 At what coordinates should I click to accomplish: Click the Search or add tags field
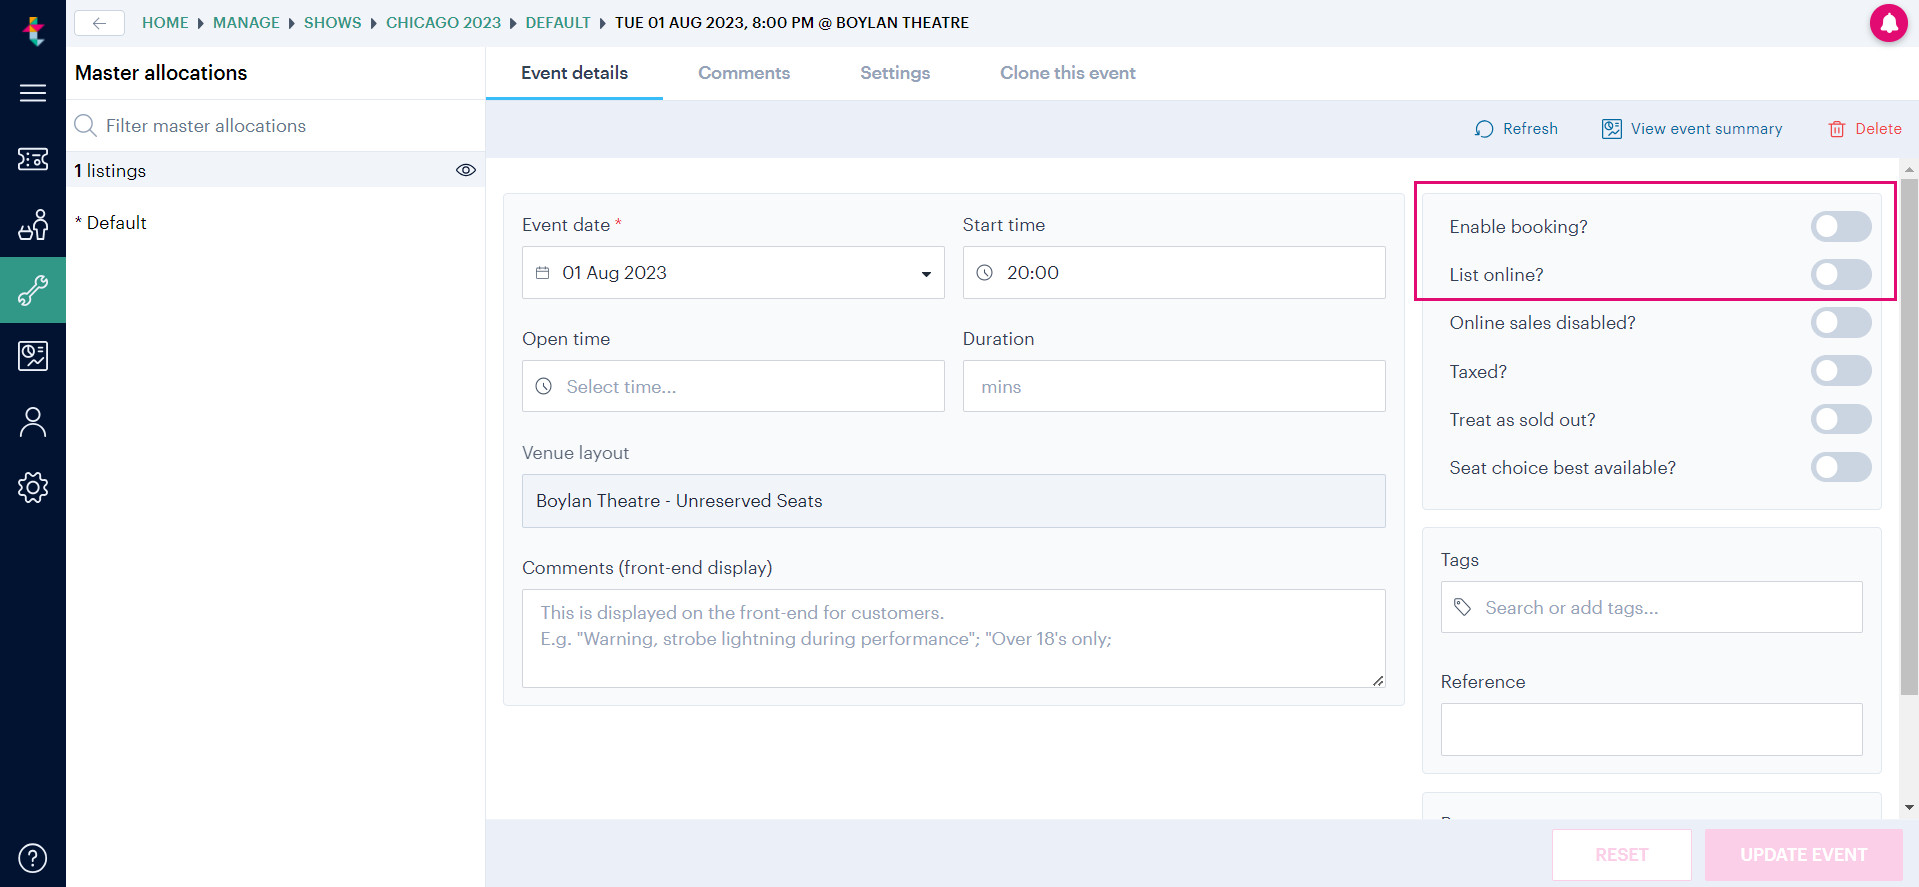[x=1651, y=607]
